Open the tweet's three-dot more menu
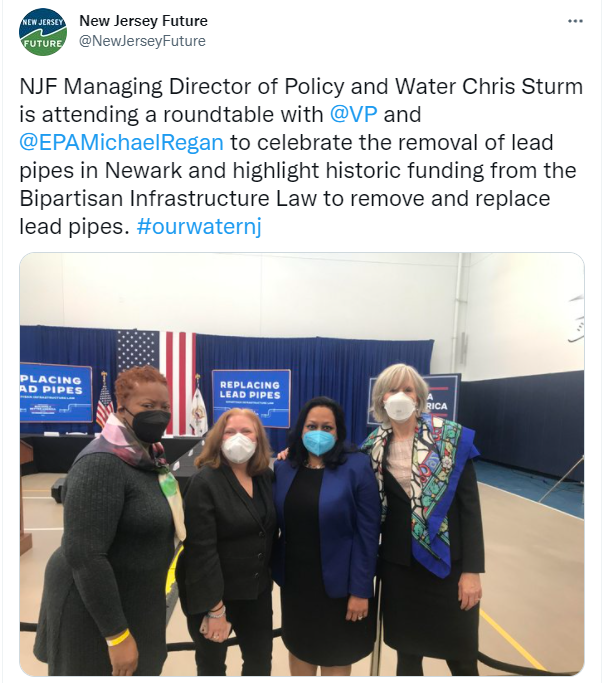 (x=575, y=21)
